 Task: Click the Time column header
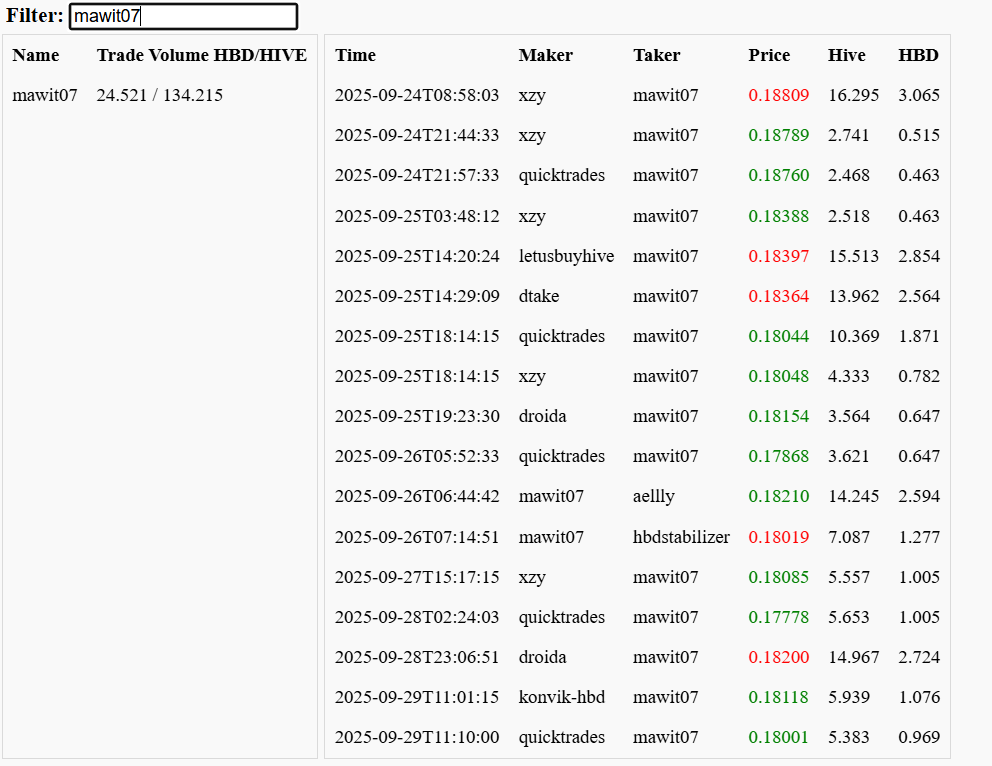point(355,55)
